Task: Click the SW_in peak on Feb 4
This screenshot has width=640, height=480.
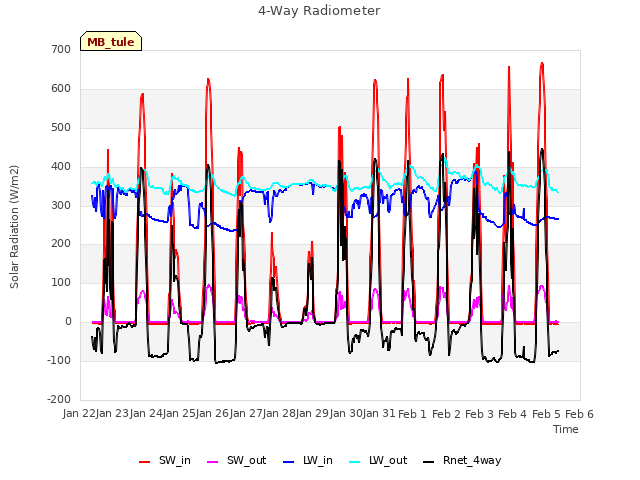Action: (509, 67)
